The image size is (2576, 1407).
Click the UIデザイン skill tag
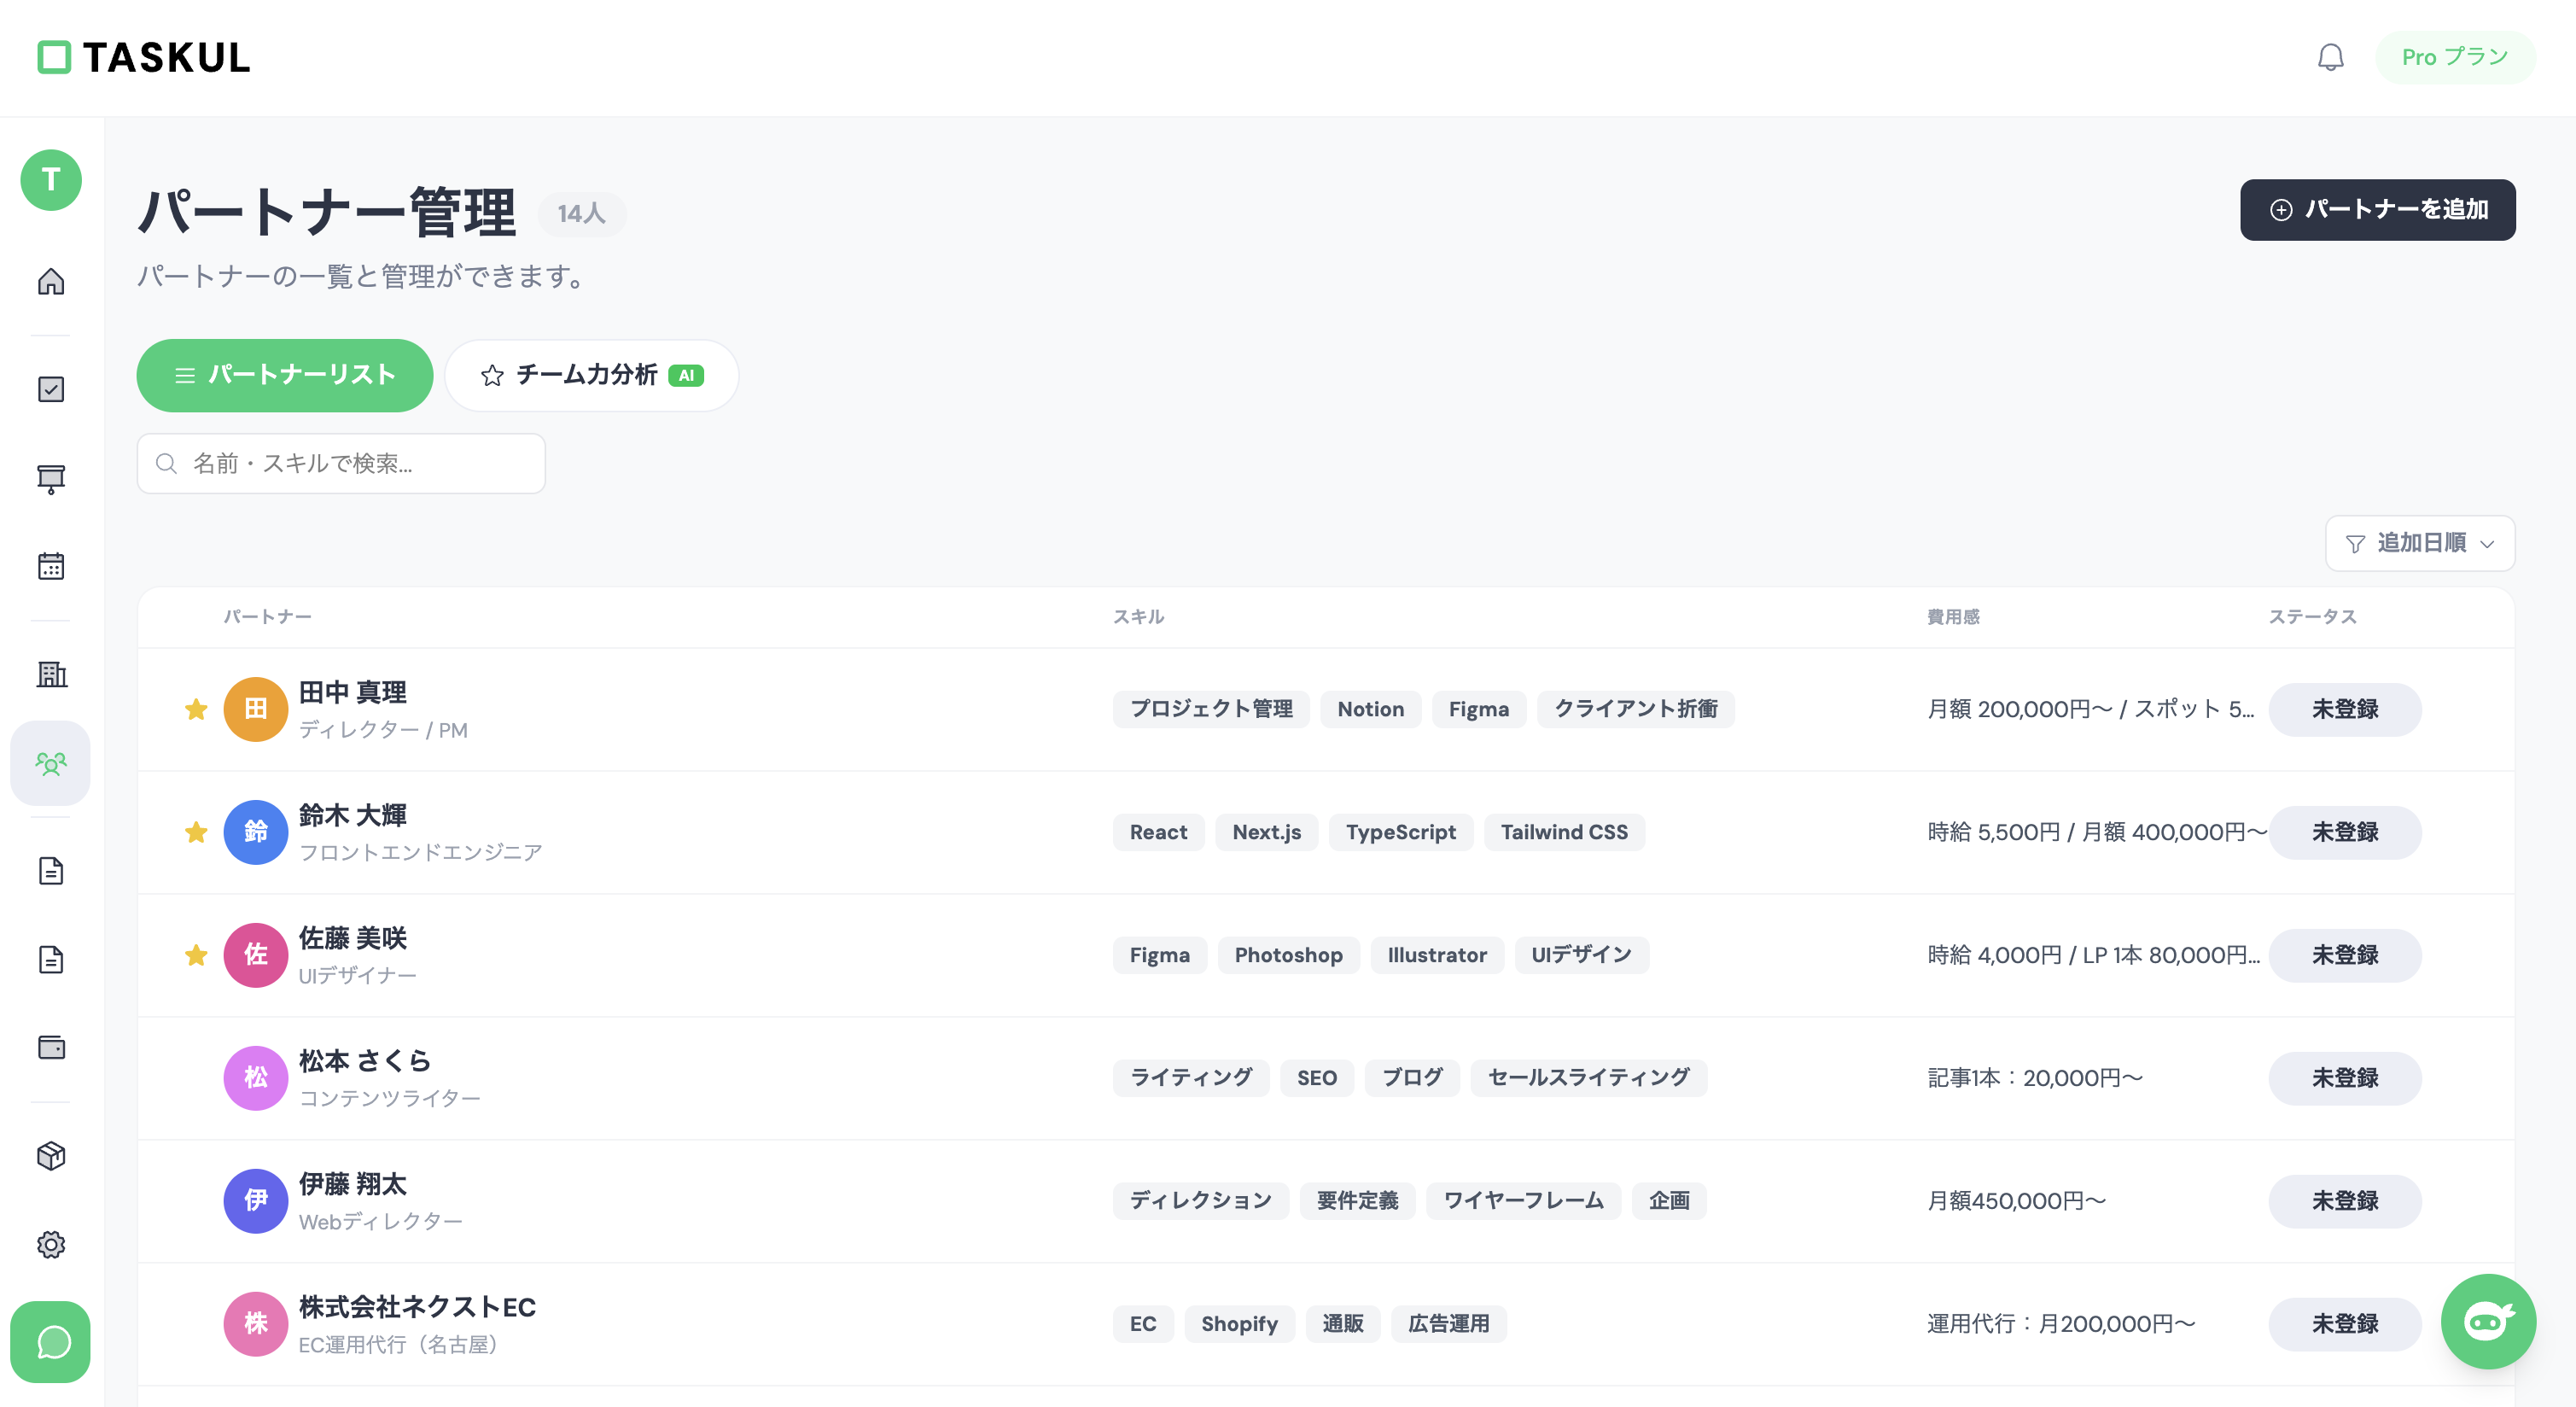1582,955
